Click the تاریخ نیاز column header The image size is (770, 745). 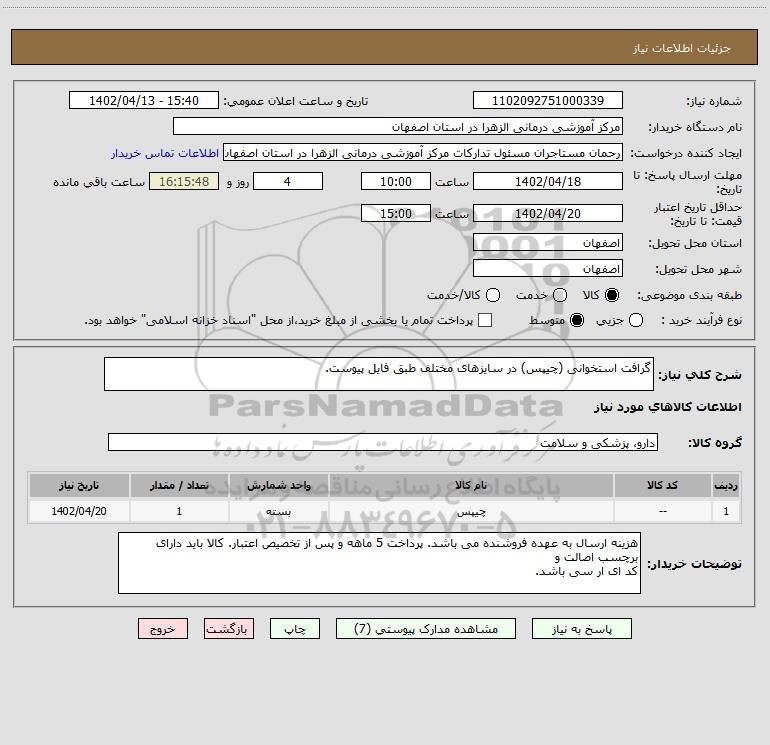point(79,486)
